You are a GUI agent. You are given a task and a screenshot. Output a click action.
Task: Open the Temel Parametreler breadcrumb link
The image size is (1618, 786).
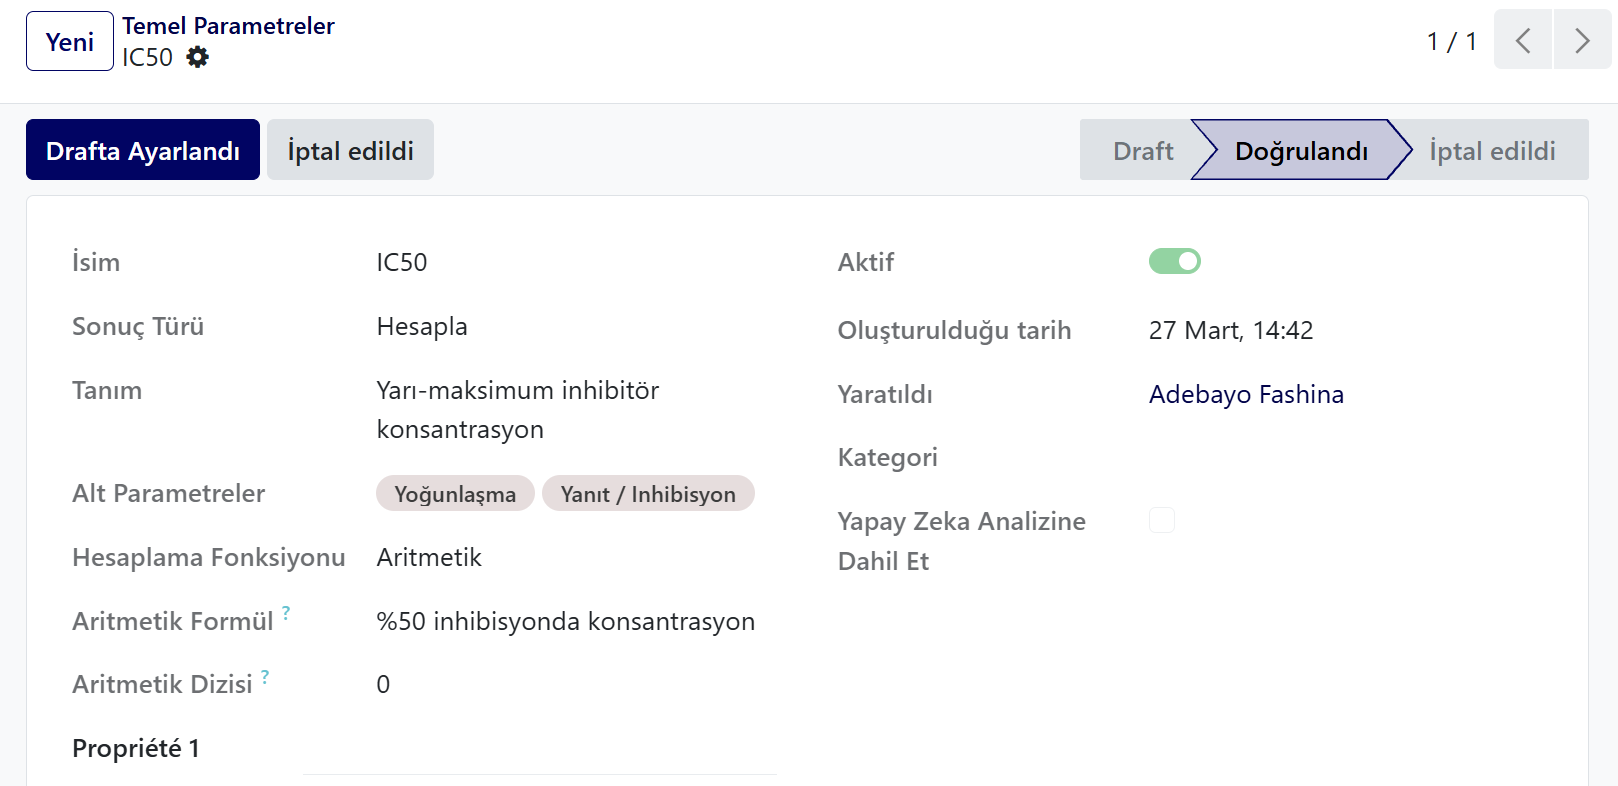click(228, 26)
